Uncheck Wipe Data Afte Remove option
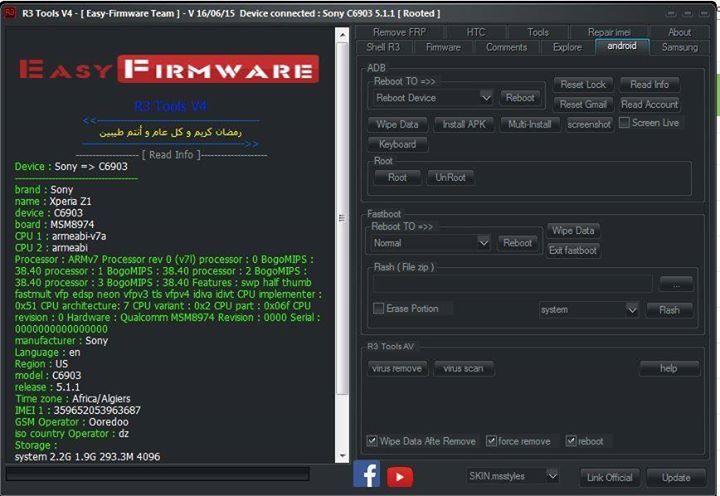Screen dimensions: 720x496 click(372, 441)
